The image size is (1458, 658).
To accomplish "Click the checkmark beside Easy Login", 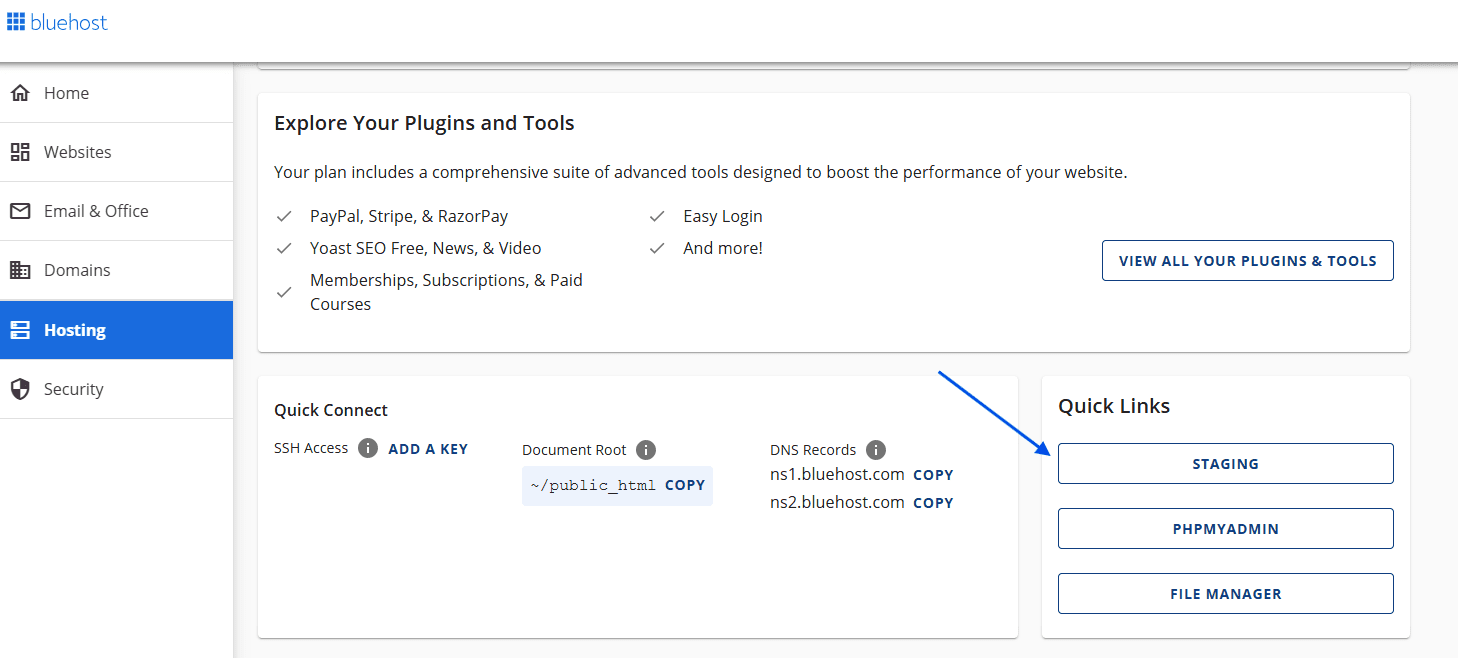I will (x=657, y=216).
